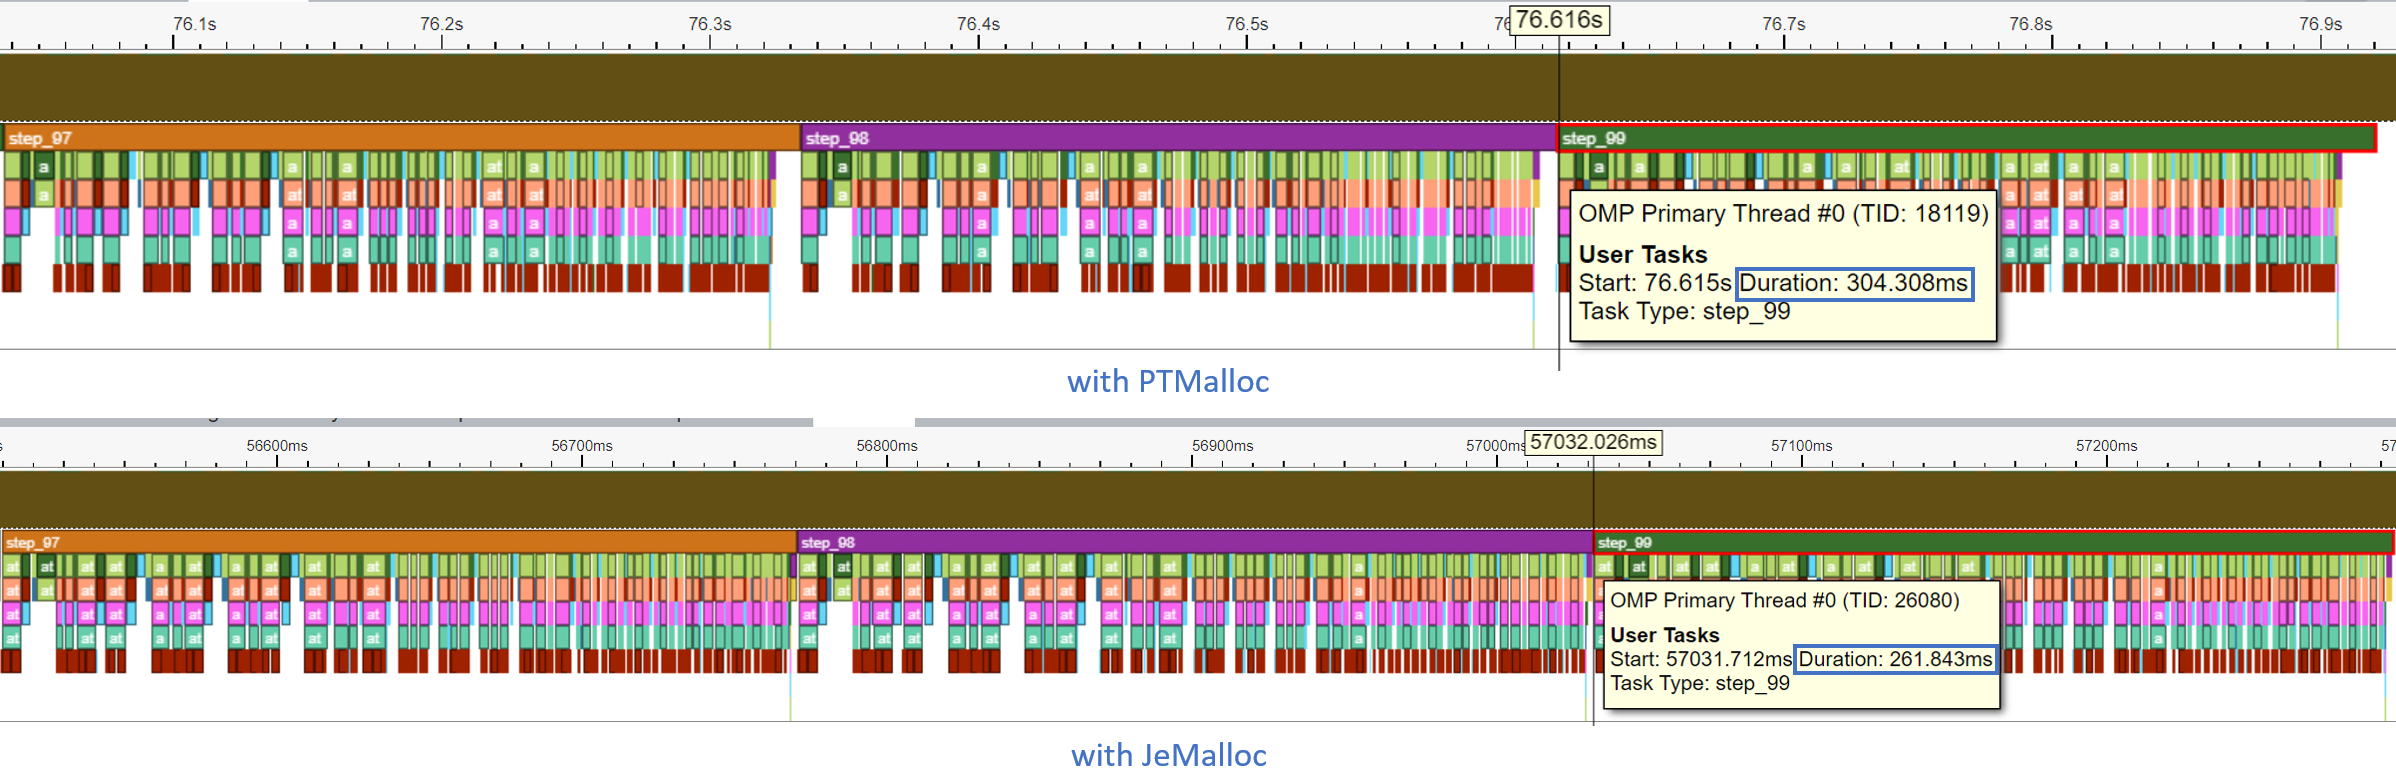Click the 'with JeMalloc' caption
2396x778 pixels.
[1168, 755]
